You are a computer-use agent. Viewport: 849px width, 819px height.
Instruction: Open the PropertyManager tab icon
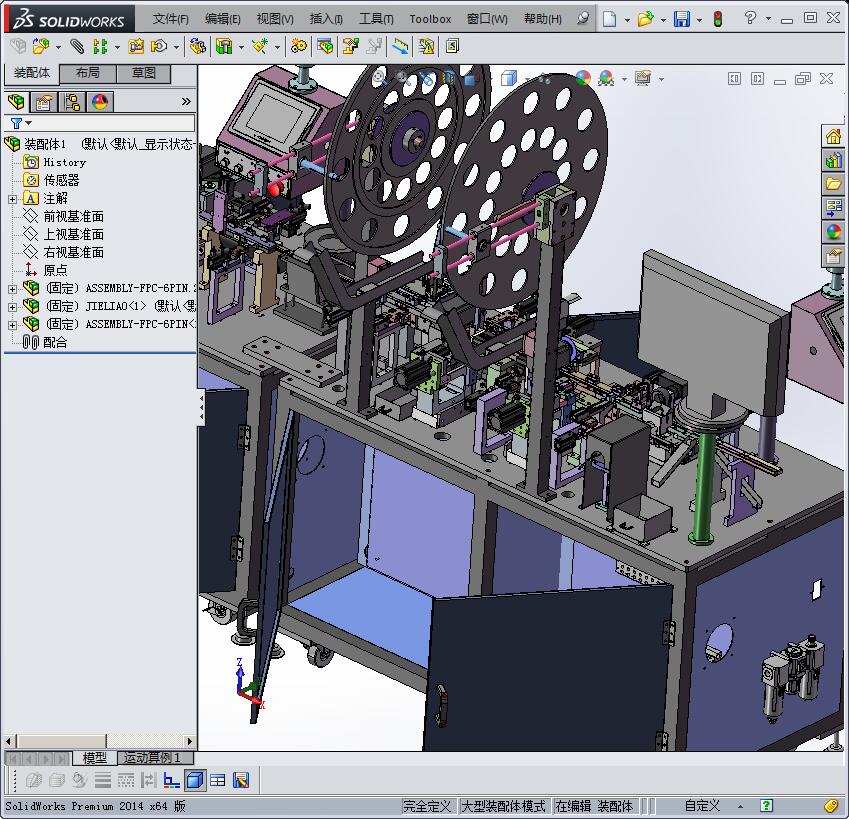(x=44, y=102)
